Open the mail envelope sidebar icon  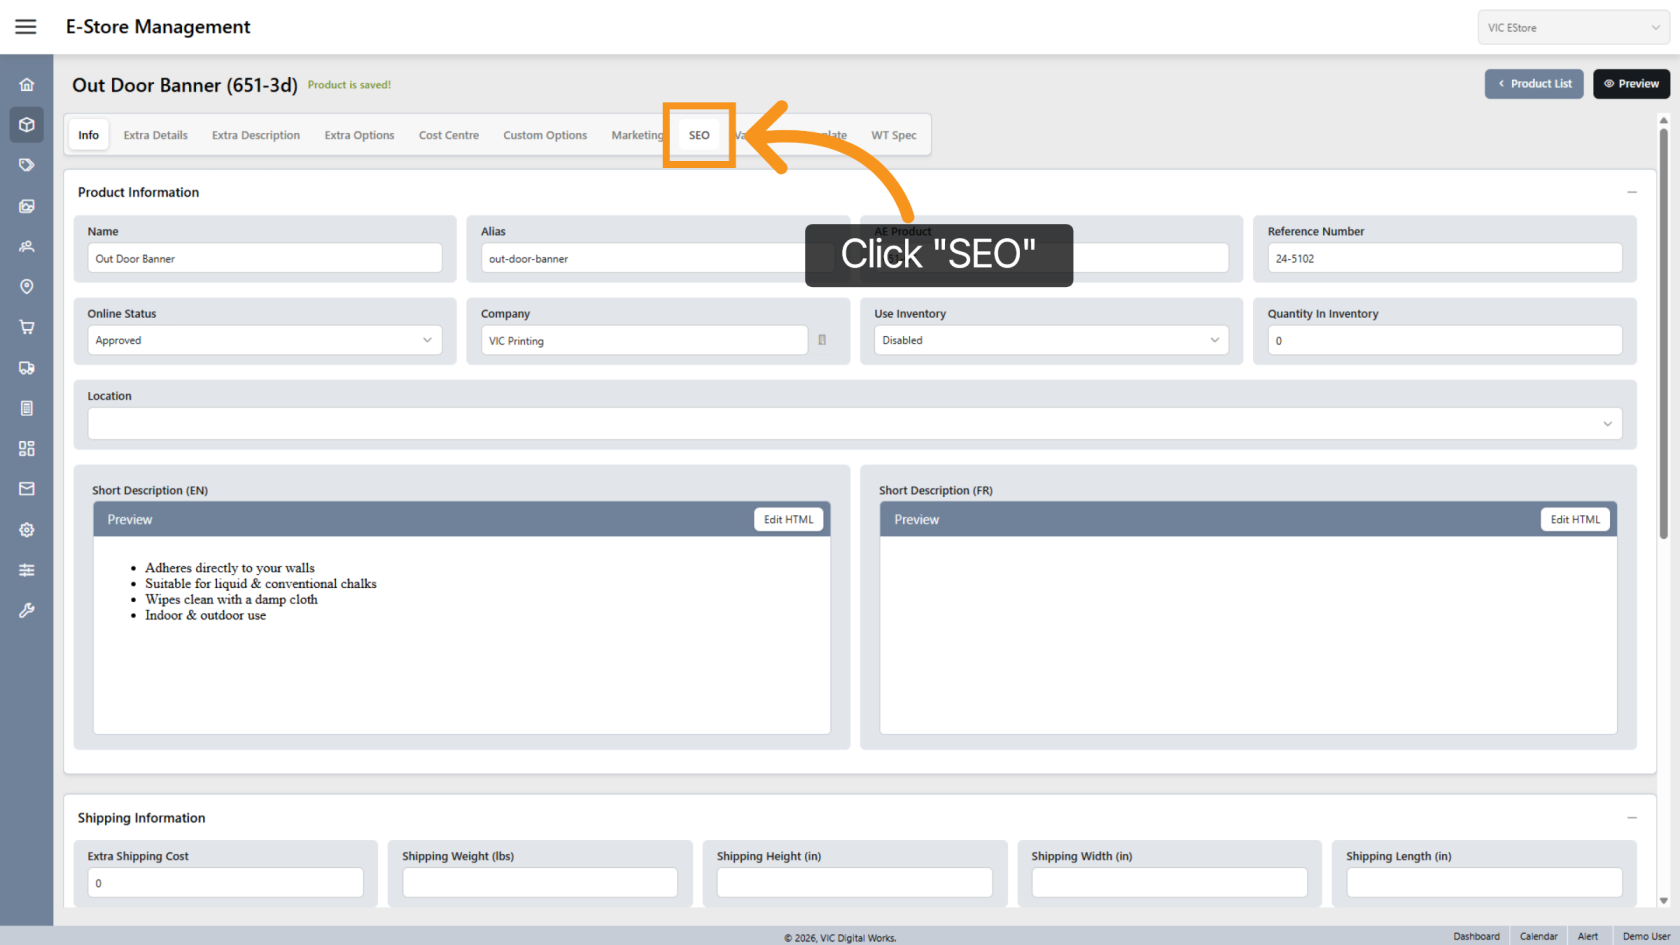coord(27,489)
